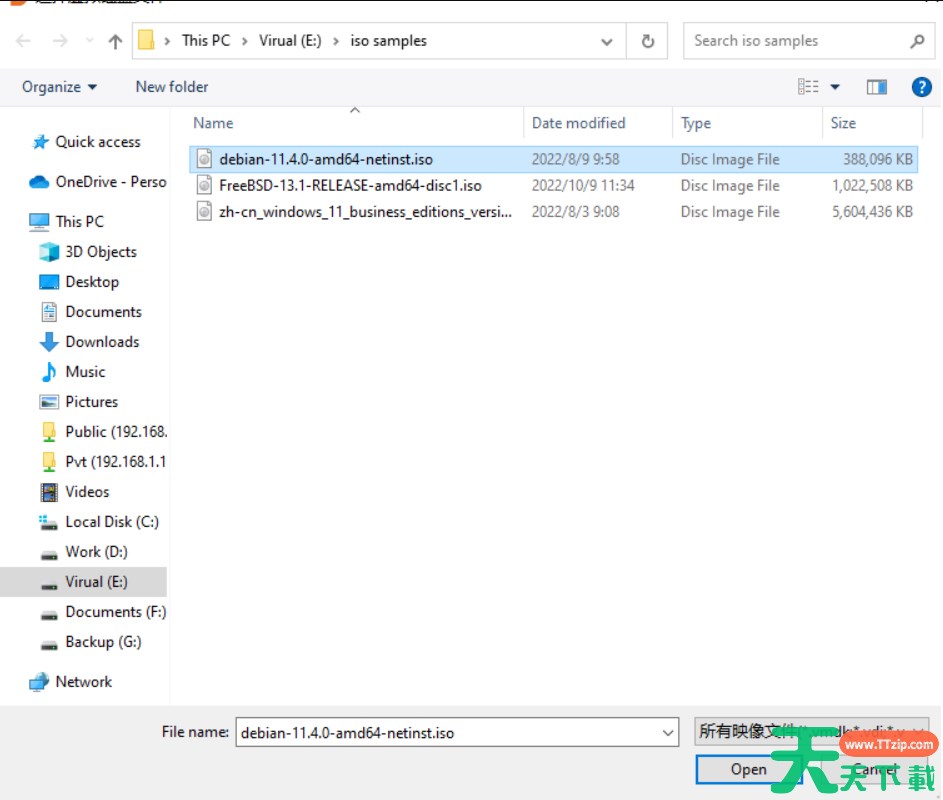
Task: Click the Quick access star icon
Action: [x=40, y=142]
